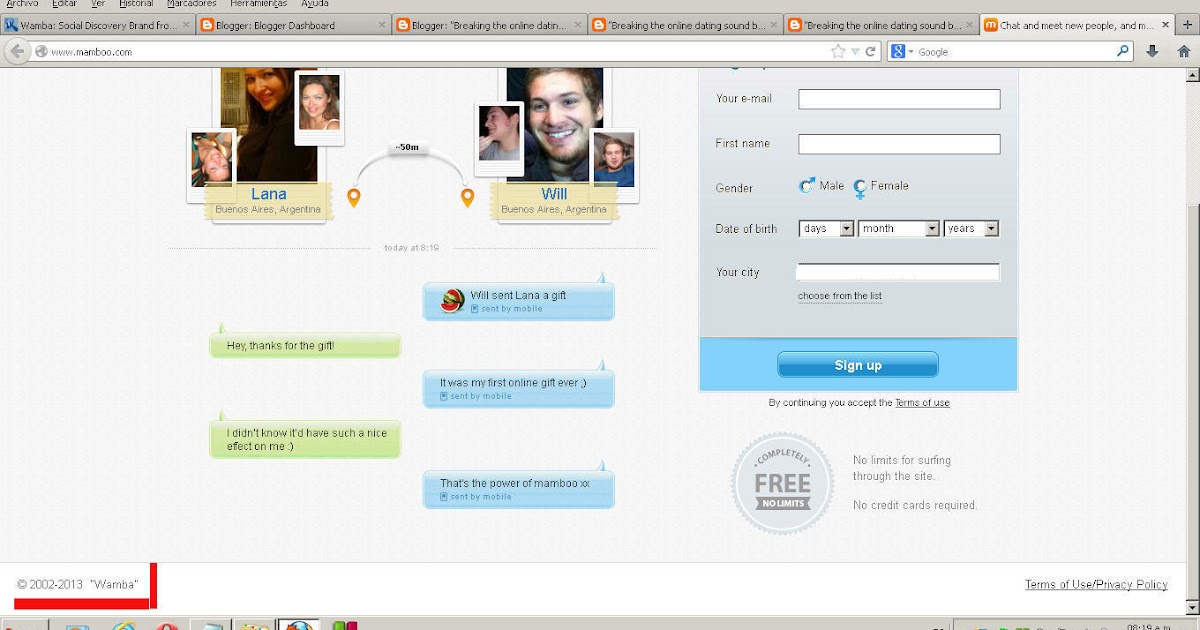Viewport: 1200px width, 630px height.
Task: Click the orange location pin beside Will
Action: 467,197
